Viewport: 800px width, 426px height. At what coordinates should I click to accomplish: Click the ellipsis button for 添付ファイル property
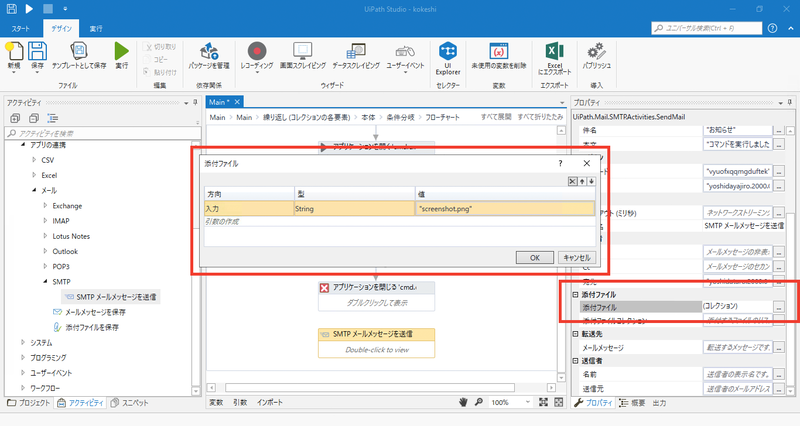[779, 307]
